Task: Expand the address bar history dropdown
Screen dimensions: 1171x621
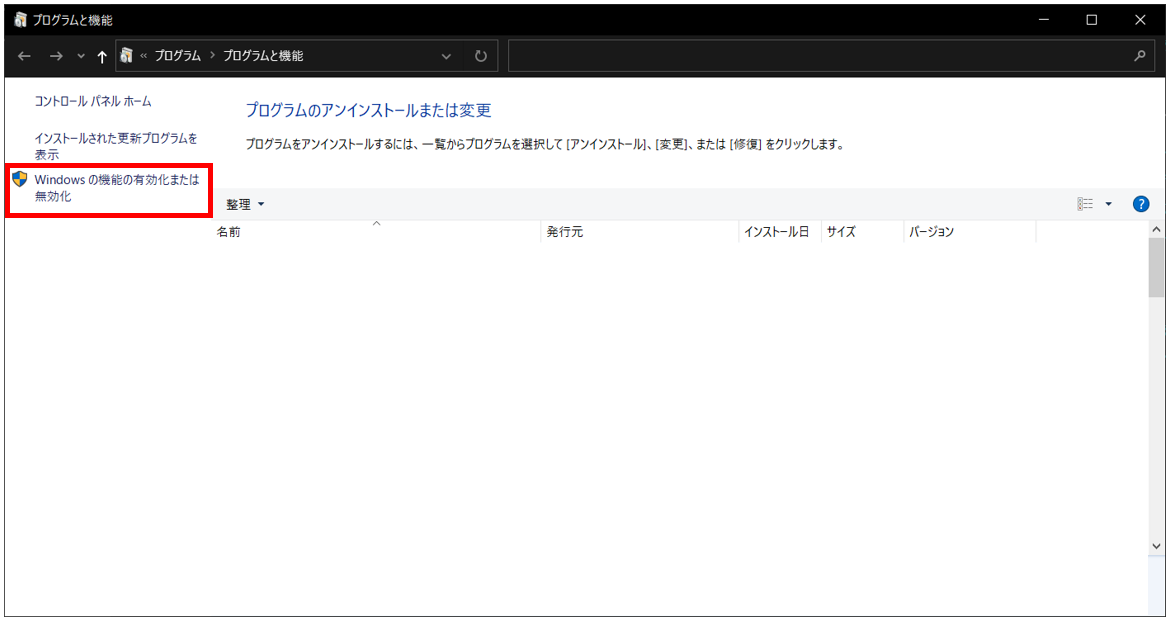Action: click(447, 56)
